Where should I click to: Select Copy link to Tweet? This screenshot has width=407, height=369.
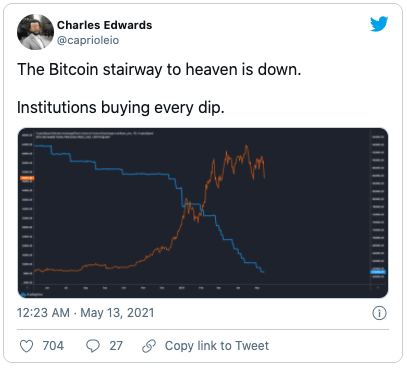217,346
